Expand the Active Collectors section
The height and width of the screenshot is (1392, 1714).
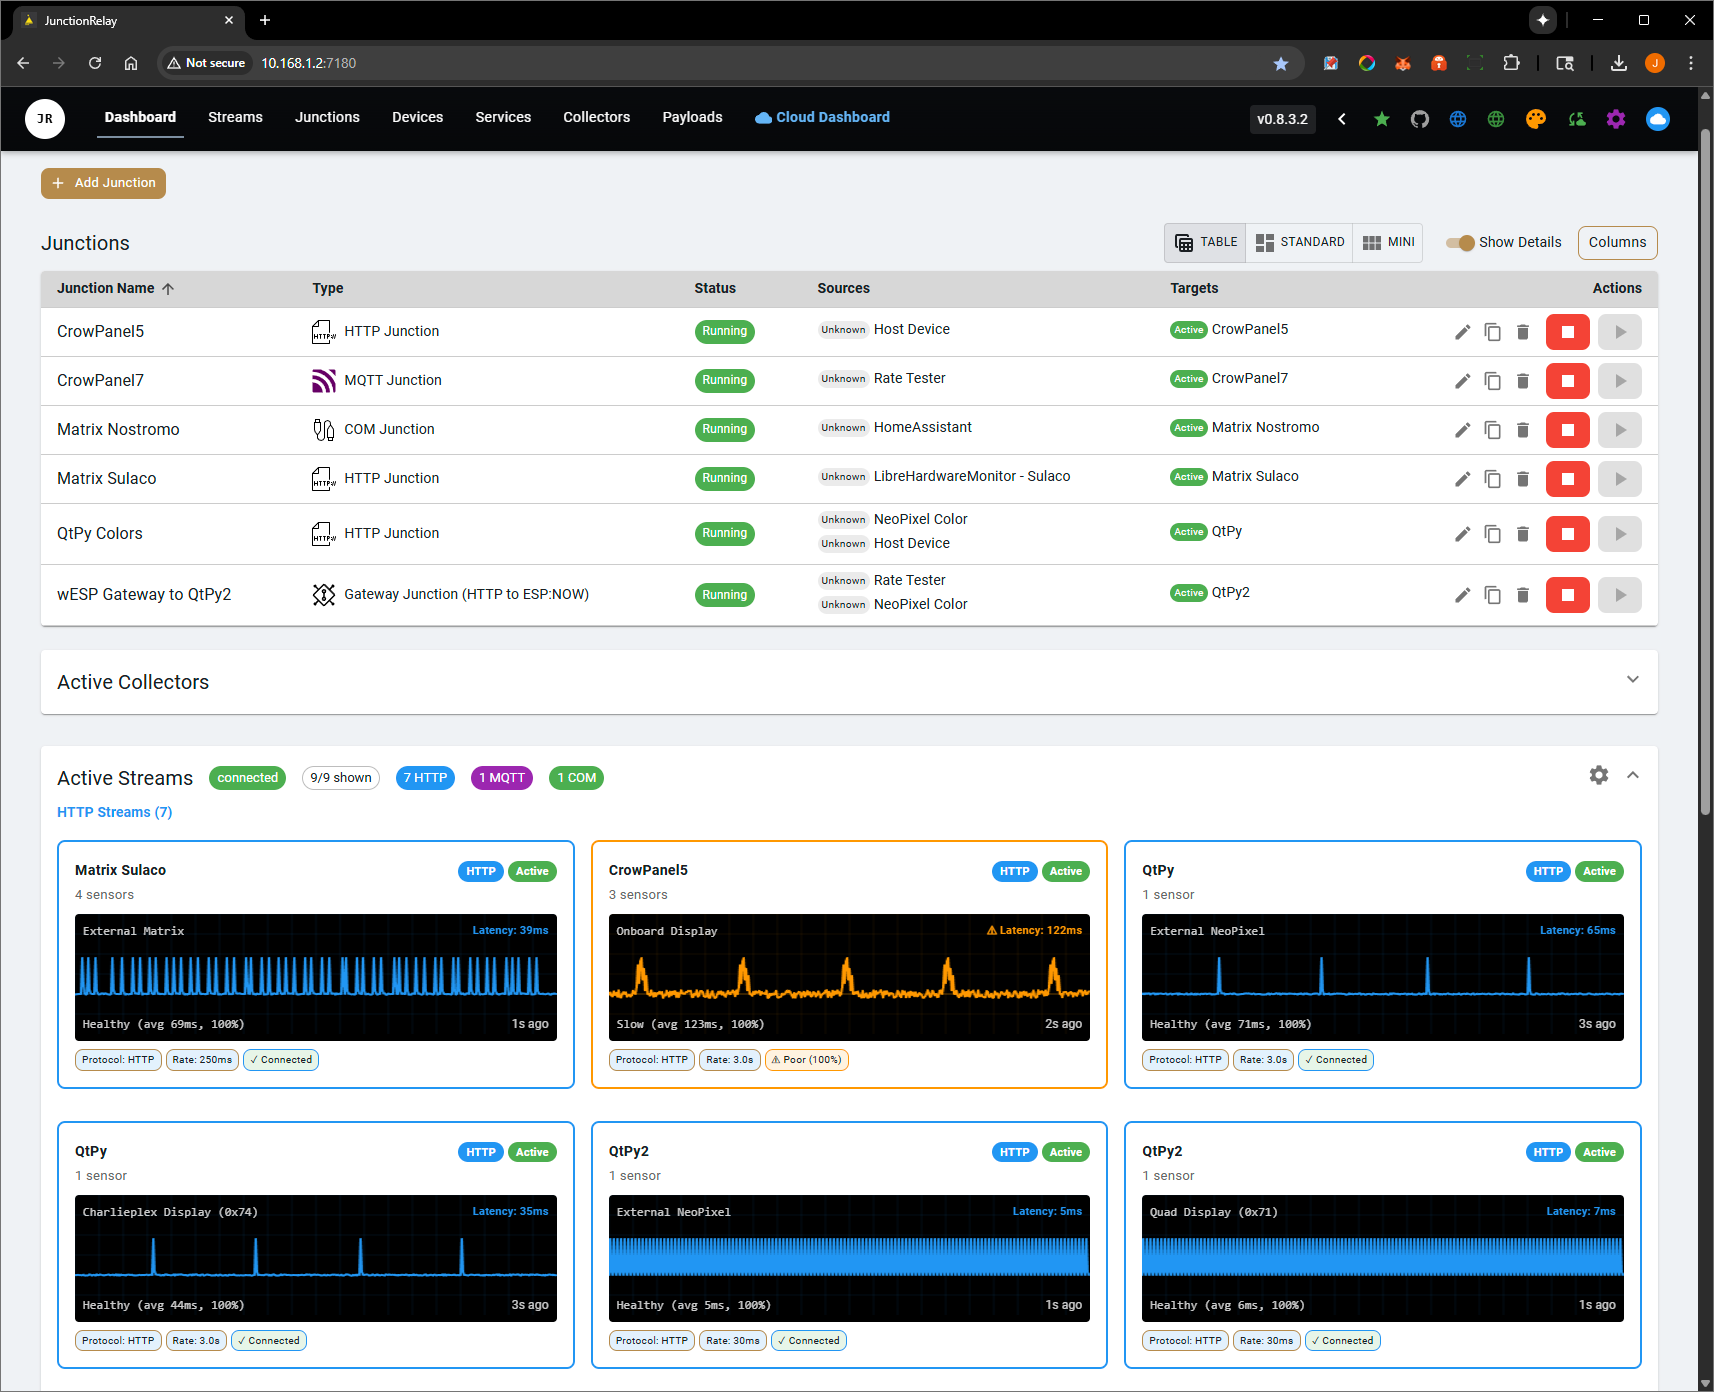pyautogui.click(x=1632, y=680)
